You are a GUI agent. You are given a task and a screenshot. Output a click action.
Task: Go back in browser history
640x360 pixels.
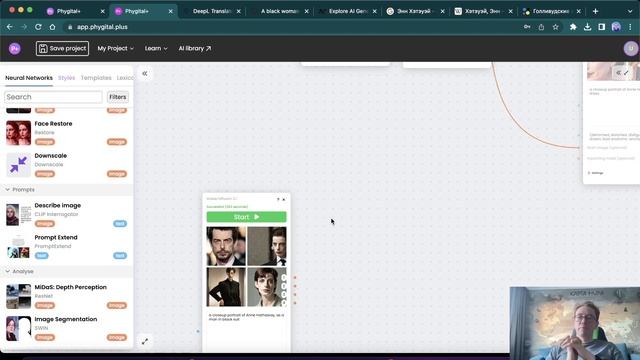tap(10, 27)
